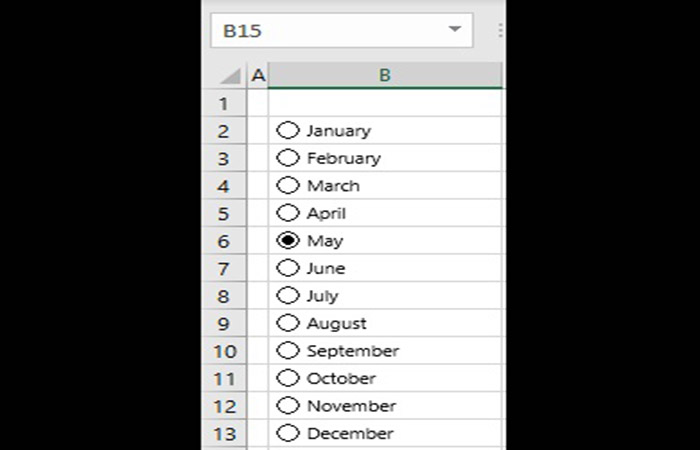Viewport: 700px width, 450px height.
Task: Pick the September radio button
Action: (x=288, y=351)
